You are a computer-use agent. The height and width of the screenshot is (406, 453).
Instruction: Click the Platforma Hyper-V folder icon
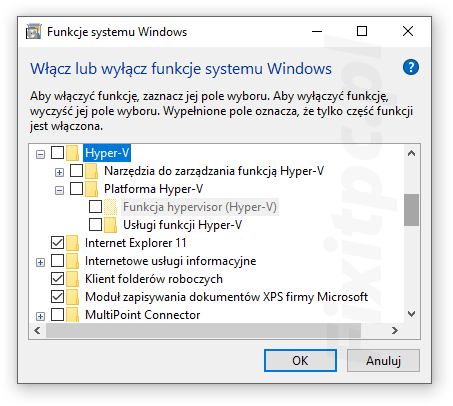click(x=91, y=189)
